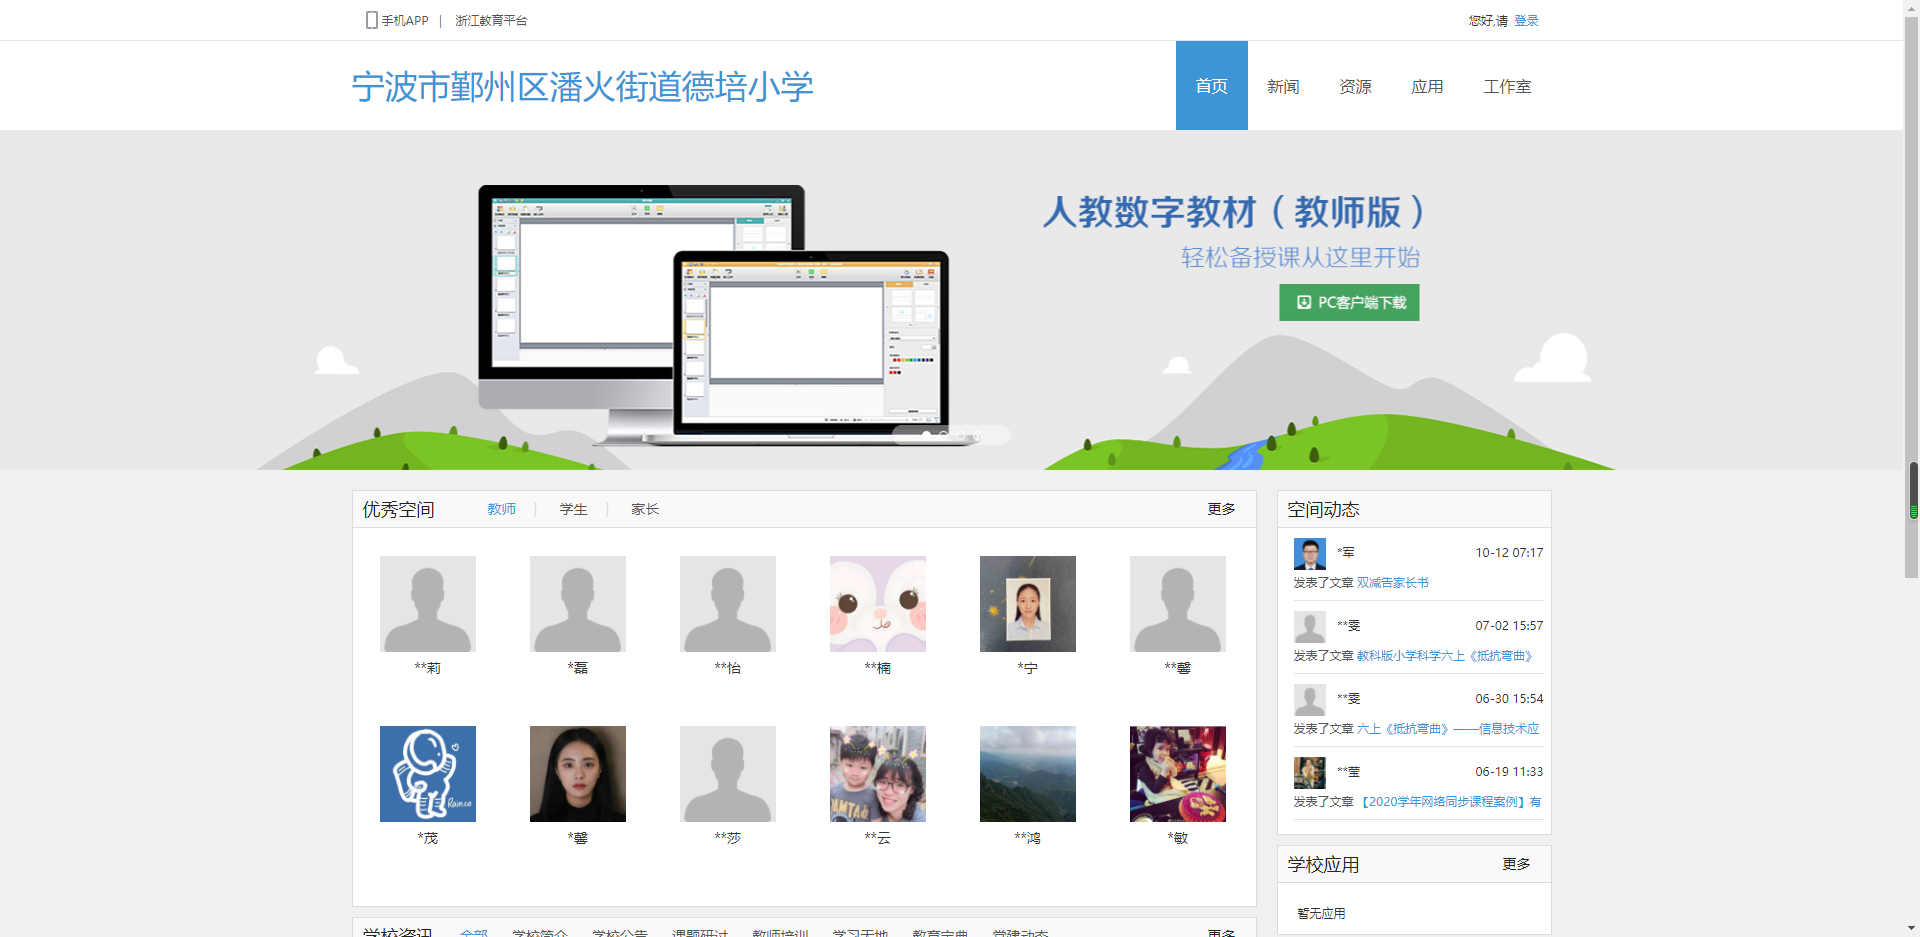Open the avatar of teacher **莉
Screen dimensions: 1920x937
pyautogui.click(x=428, y=604)
